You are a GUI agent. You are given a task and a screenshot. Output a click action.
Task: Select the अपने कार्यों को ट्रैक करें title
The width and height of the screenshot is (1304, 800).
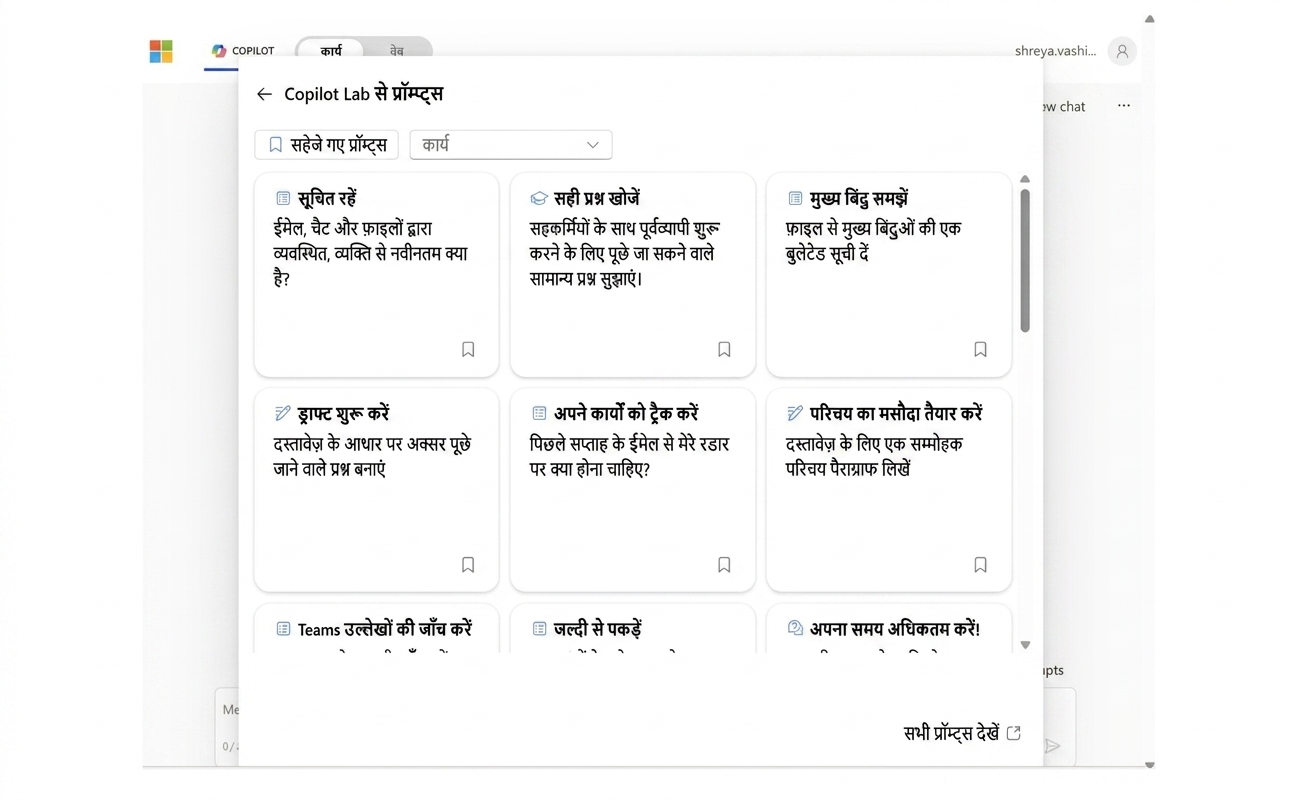[x=626, y=413]
